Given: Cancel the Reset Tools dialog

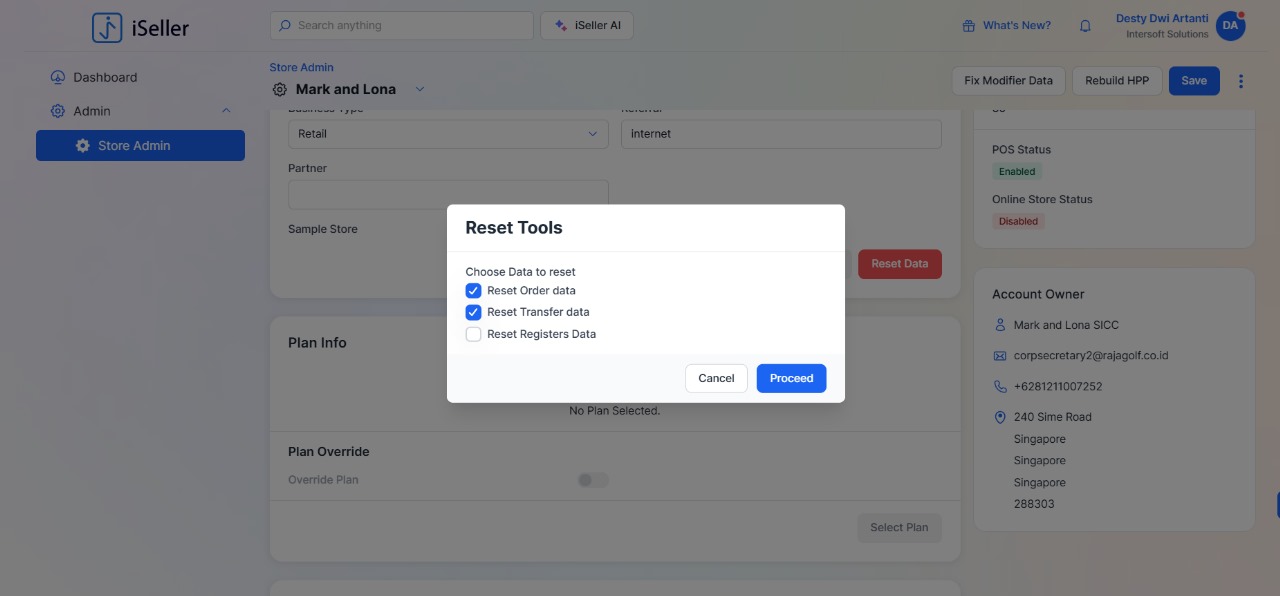Looking at the screenshot, I should pyautogui.click(x=716, y=378).
